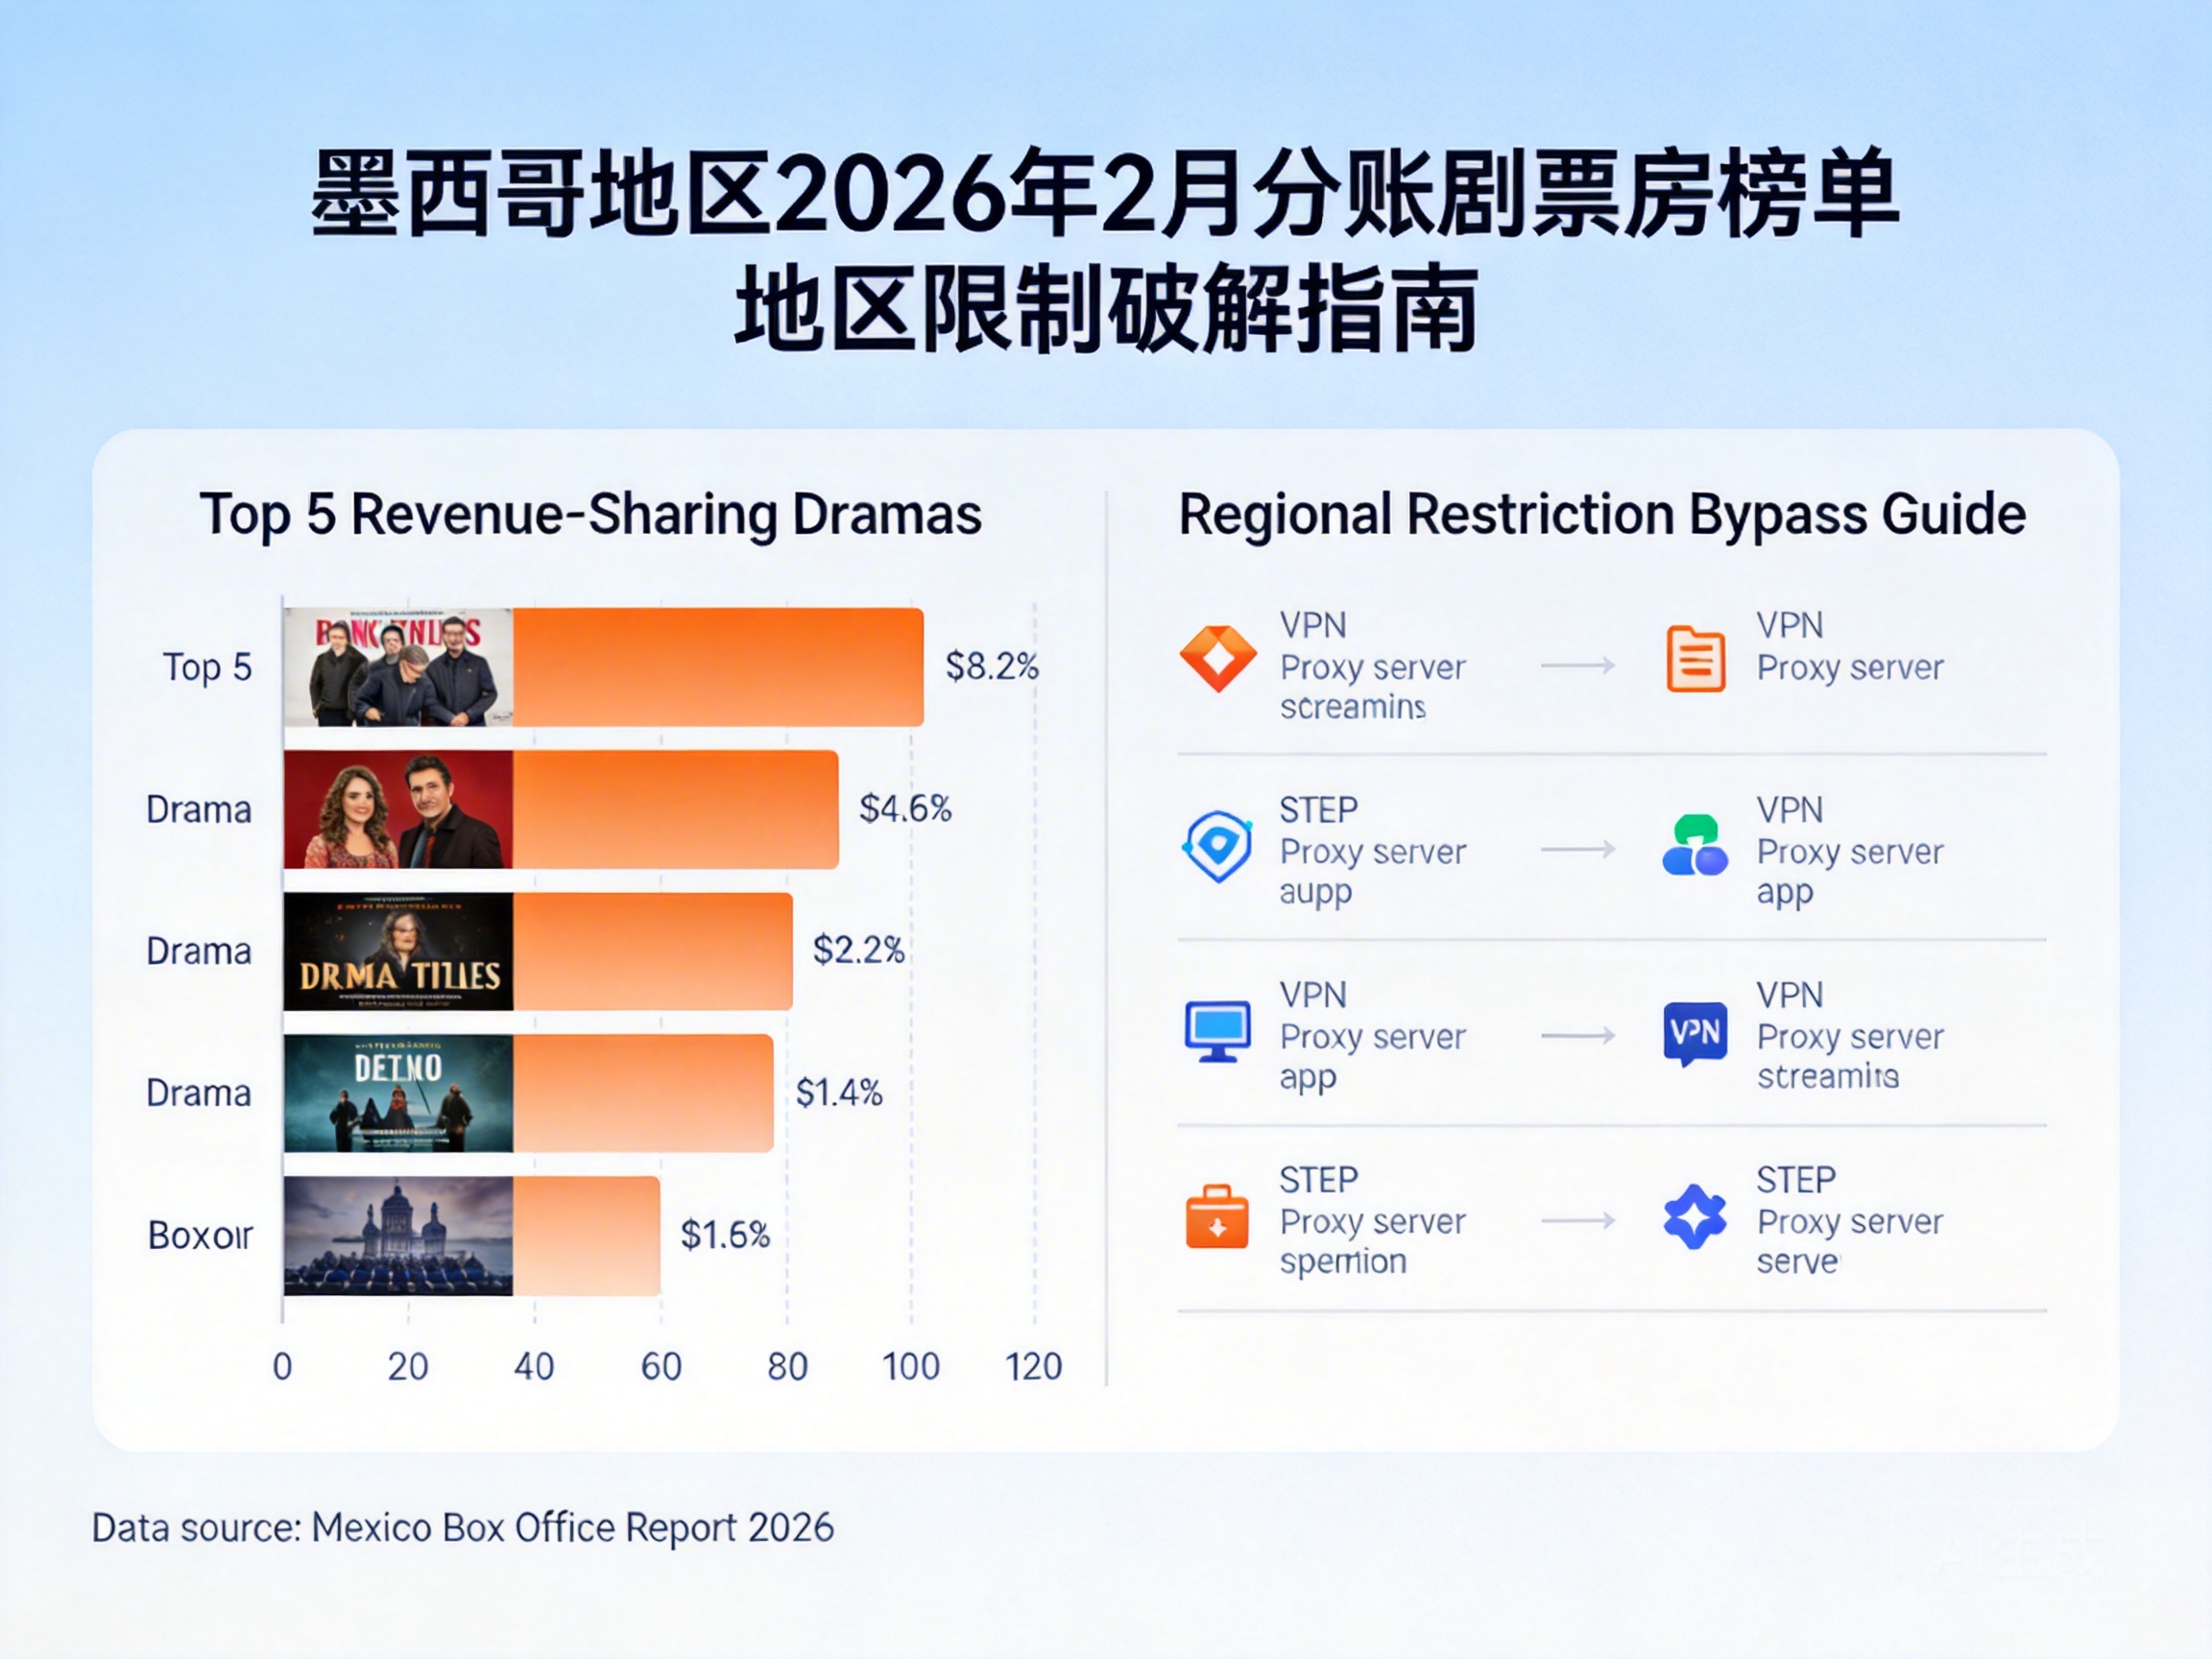Click the blue computer monitor icon
Viewport: 2212px width, 1659px height.
pos(1217,1031)
